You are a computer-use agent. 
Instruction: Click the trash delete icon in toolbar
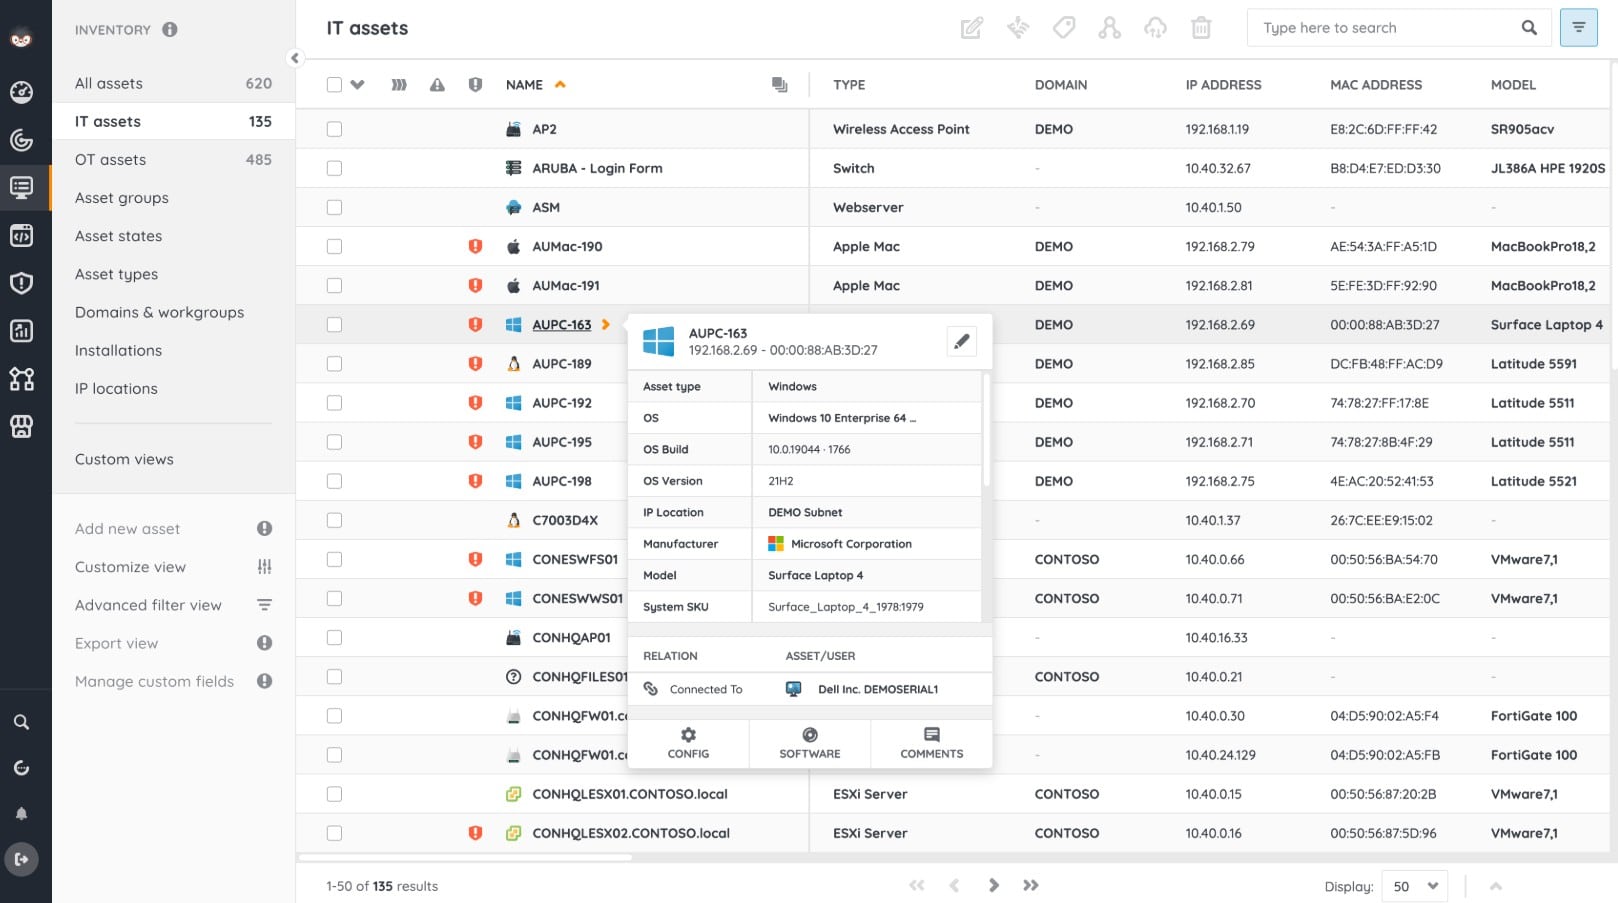pyautogui.click(x=1201, y=28)
